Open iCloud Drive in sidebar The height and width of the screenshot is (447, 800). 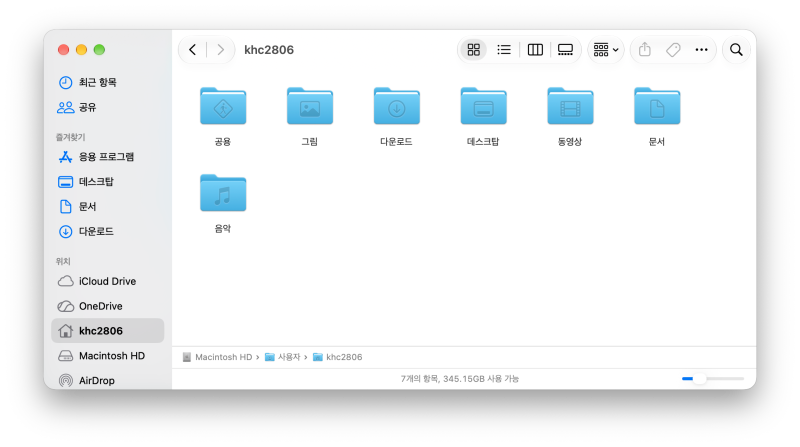click(x=108, y=281)
